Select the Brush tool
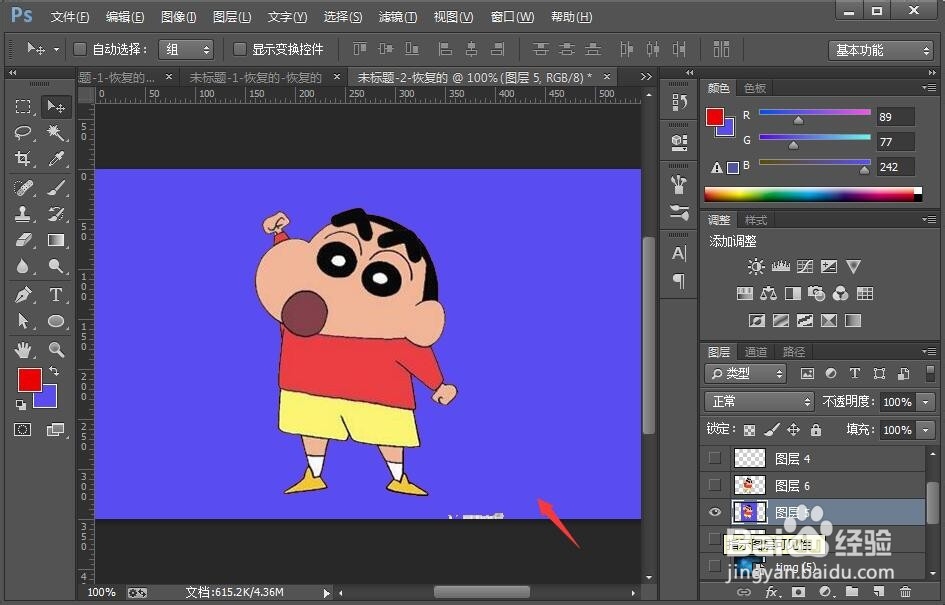The height and width of the screenshot is (605, 945). 56,188
